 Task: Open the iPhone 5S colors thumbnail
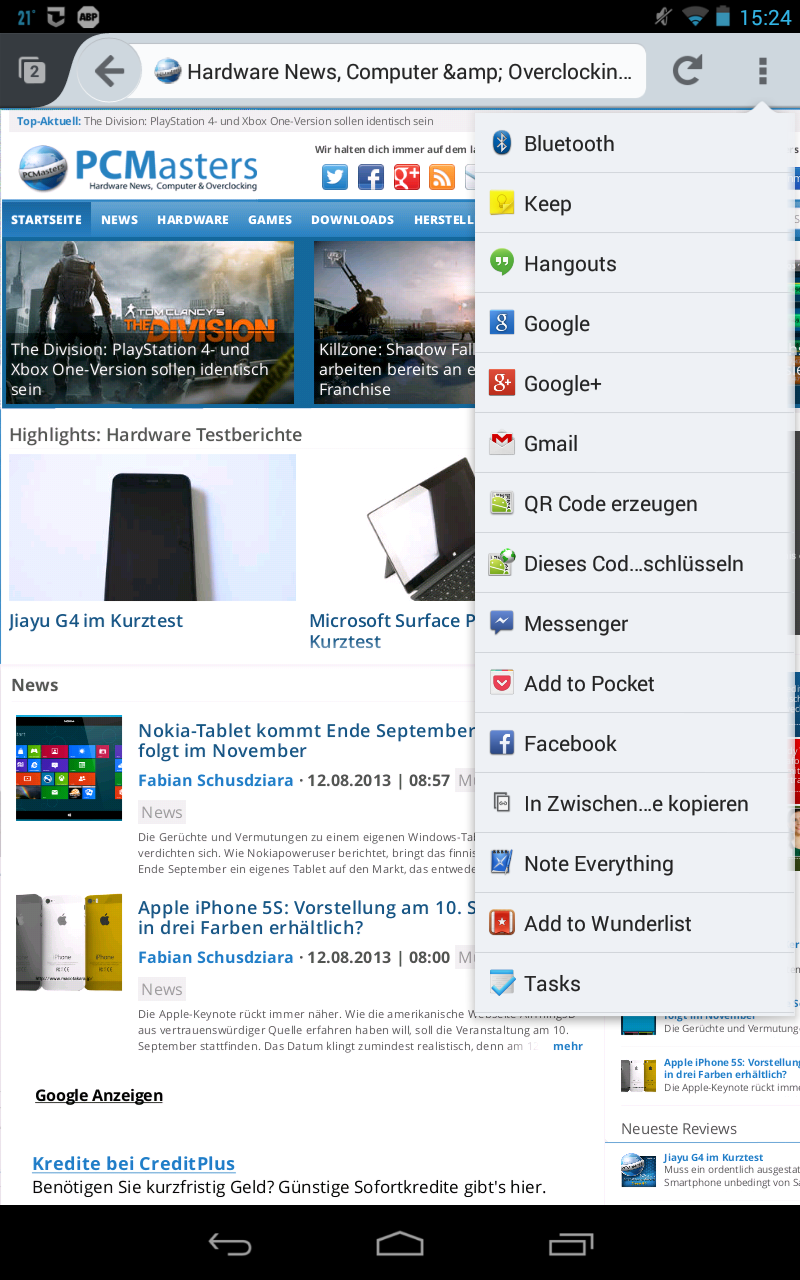(x=69, y=943)
